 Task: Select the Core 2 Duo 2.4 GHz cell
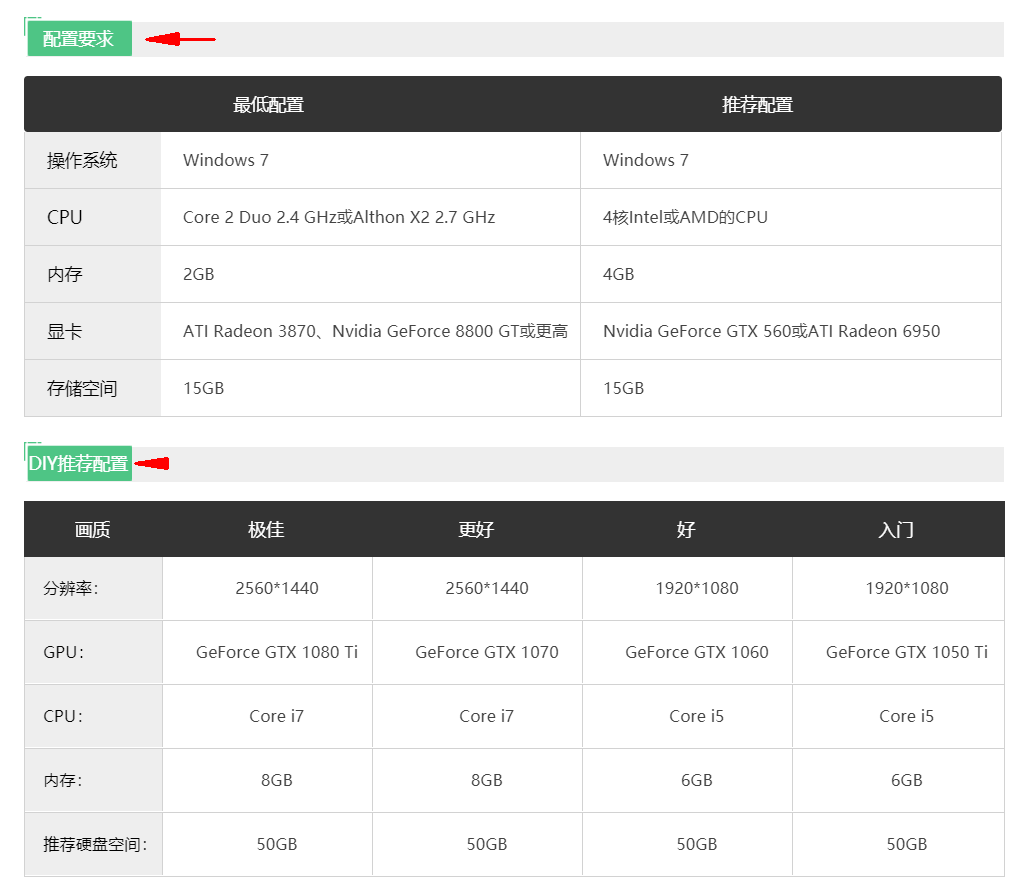pyautogui.click(x=339, y=217)
